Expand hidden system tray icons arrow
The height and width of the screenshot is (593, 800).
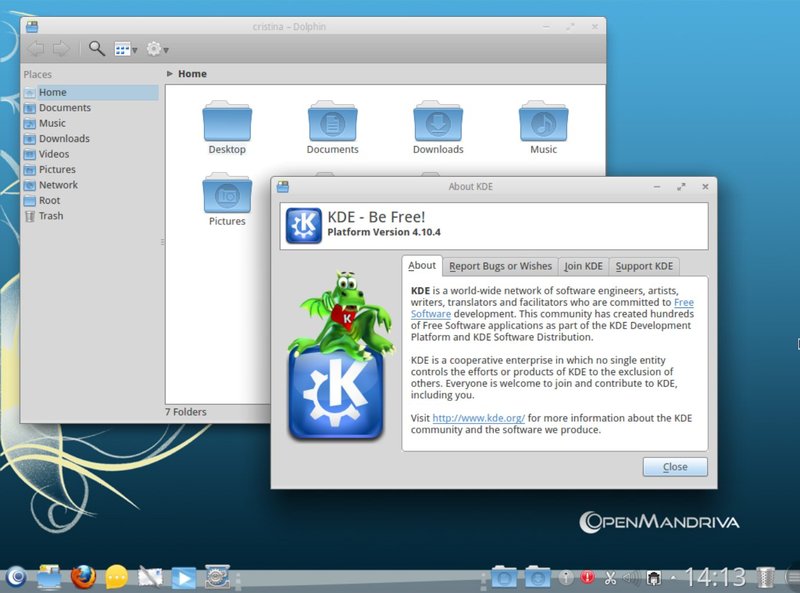pyautogui.click(x=673, y=578)
